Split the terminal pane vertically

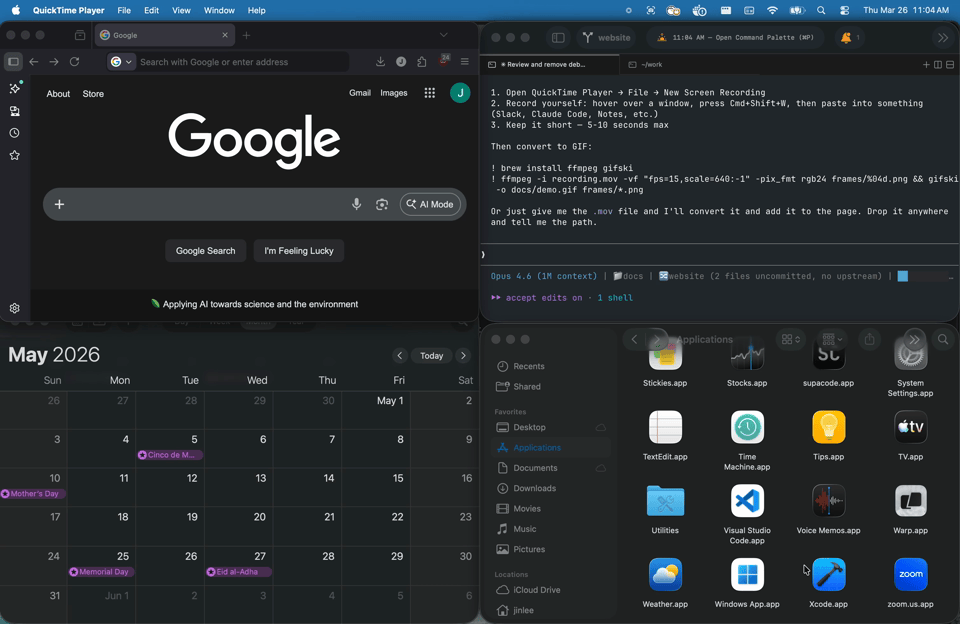938,64
